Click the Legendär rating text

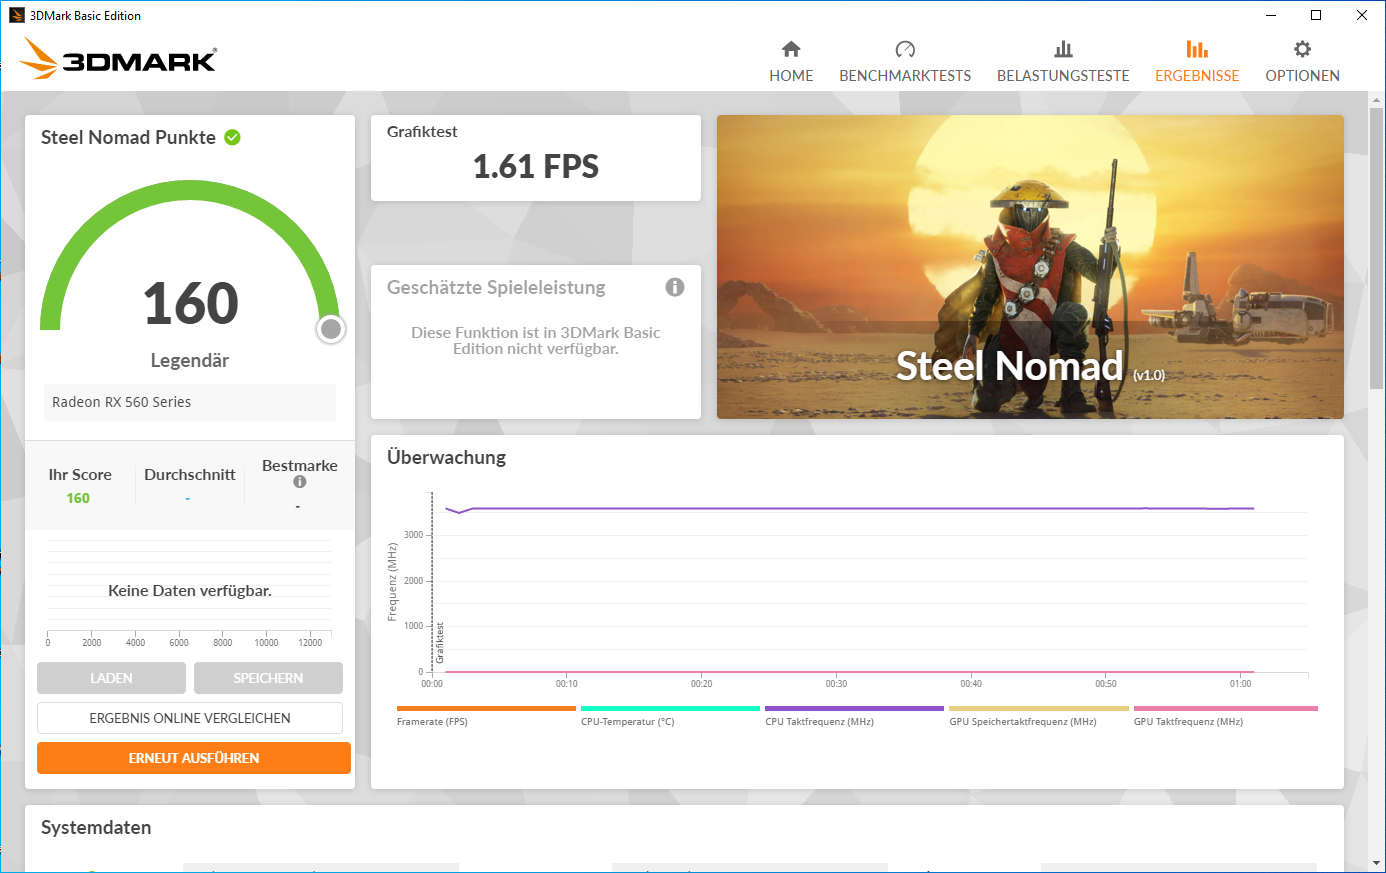(x=190, y=360)
